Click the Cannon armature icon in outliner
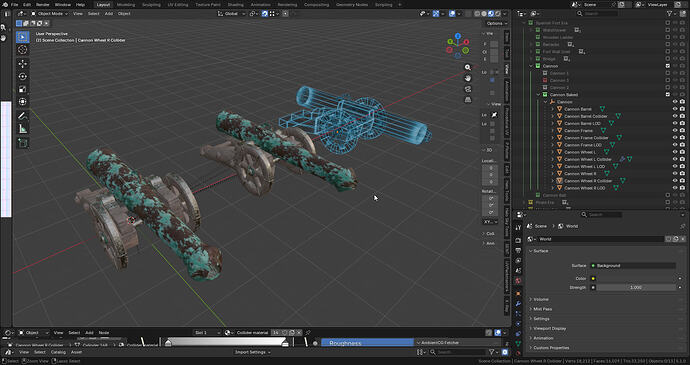 [552, 102]
